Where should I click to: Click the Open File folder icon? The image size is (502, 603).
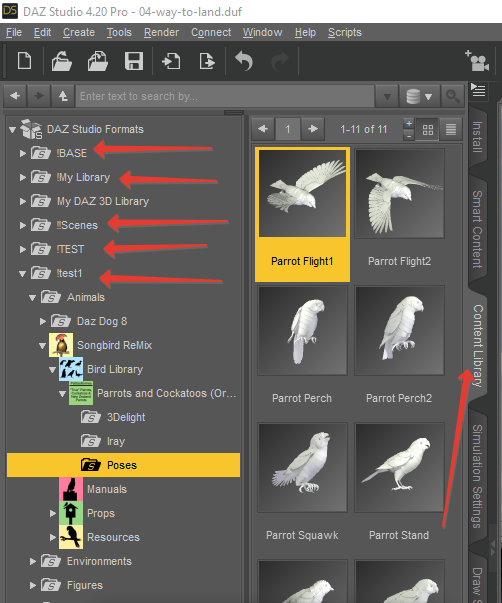[62, 61]
